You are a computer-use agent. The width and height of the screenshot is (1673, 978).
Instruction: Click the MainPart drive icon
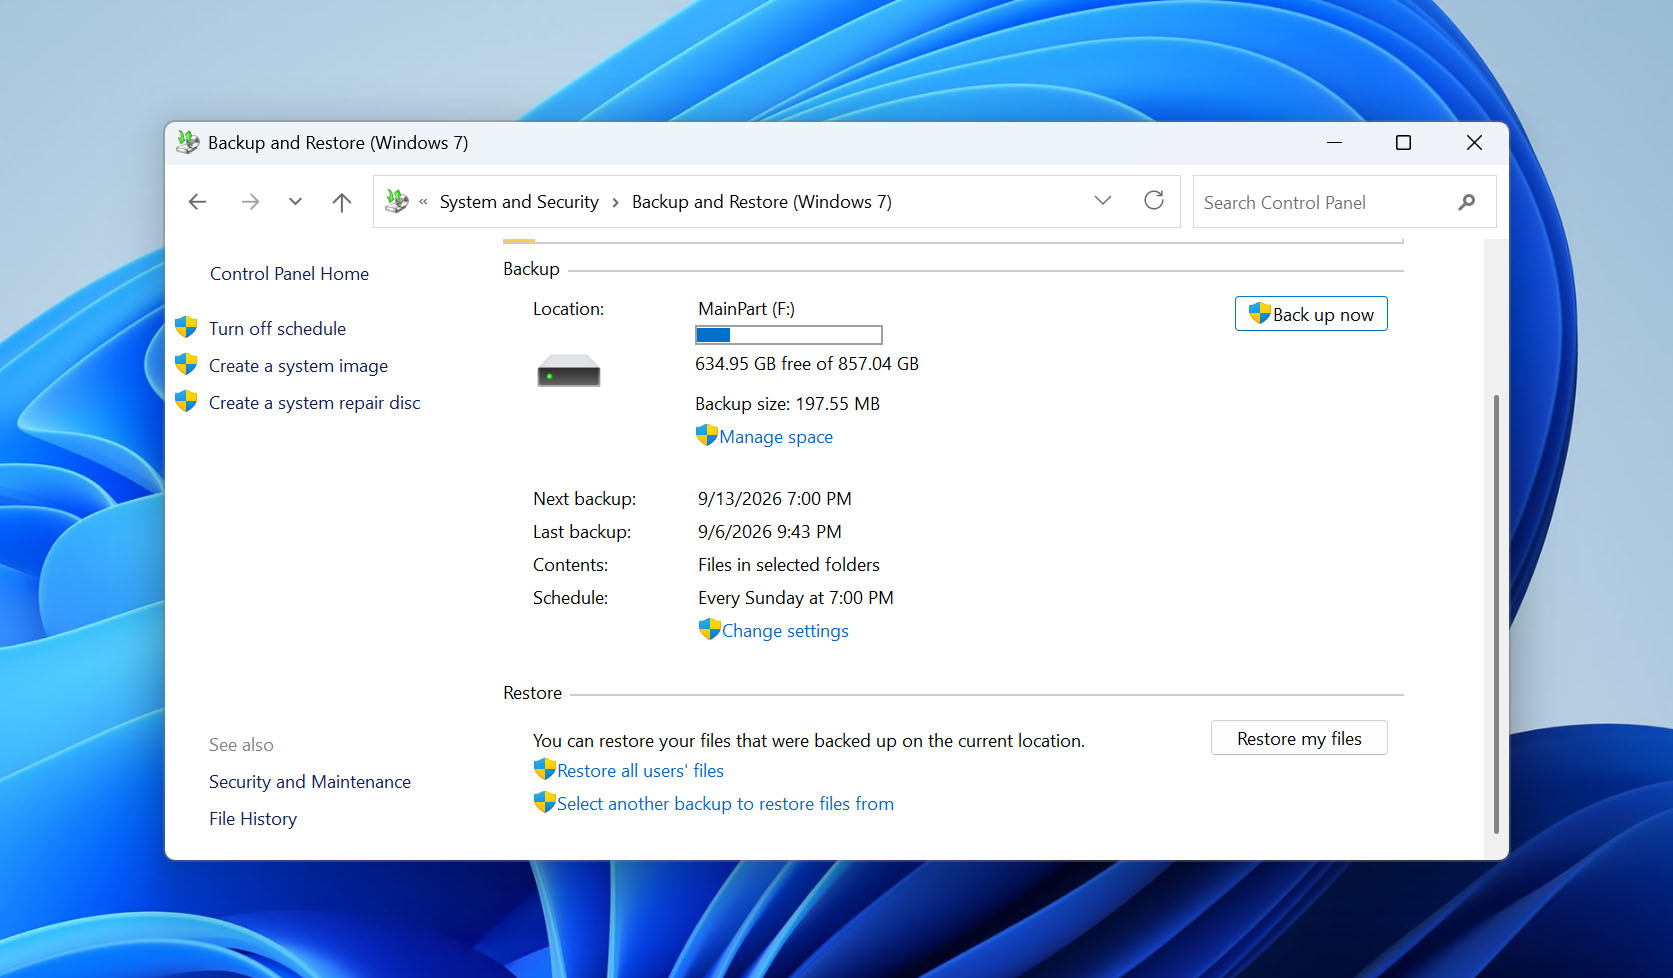[569, 371]
